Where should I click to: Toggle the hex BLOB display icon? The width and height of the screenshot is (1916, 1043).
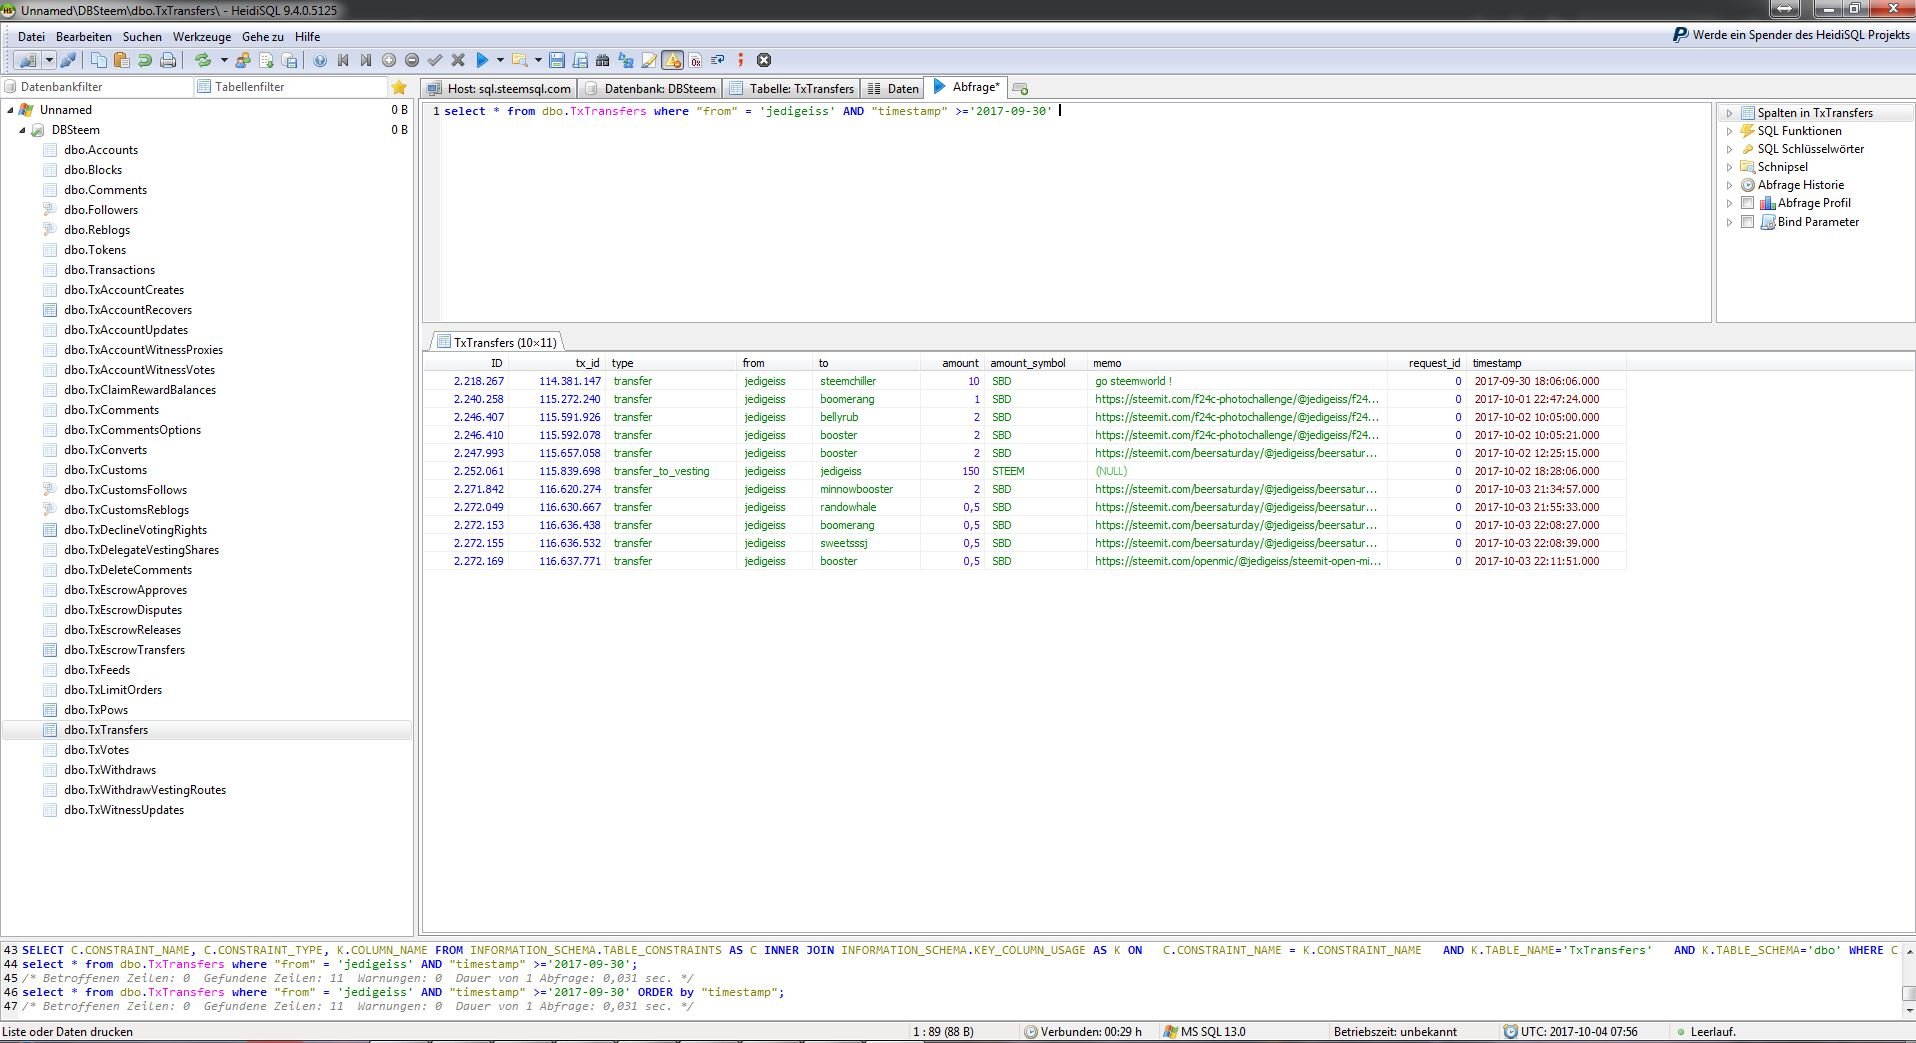[x=695, y=60]
